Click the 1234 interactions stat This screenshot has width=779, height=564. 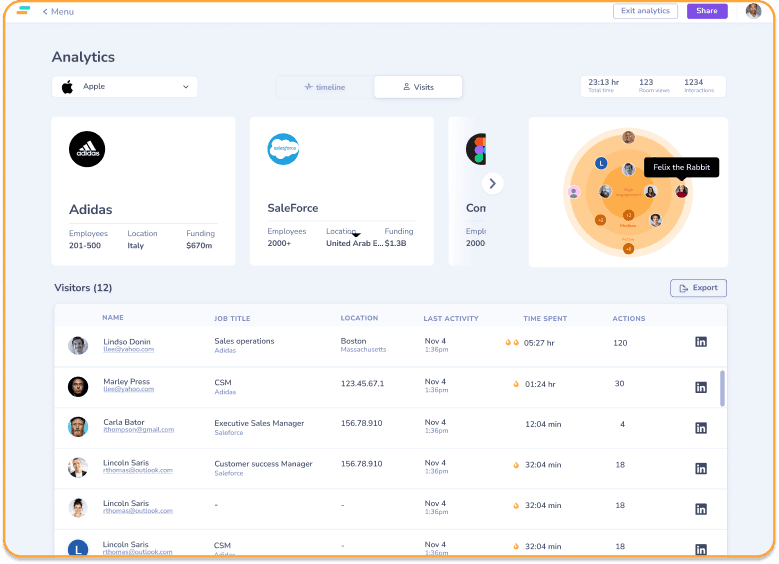tap(699, 85)
